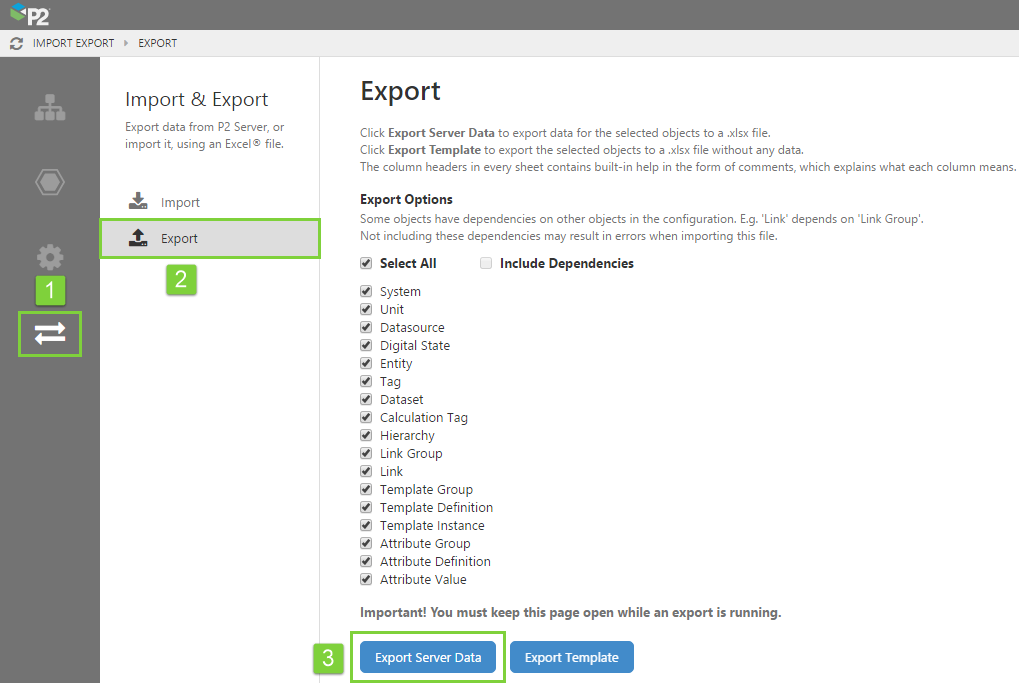
Task: Enable Include Dependencies
Action: pos(486,263)
